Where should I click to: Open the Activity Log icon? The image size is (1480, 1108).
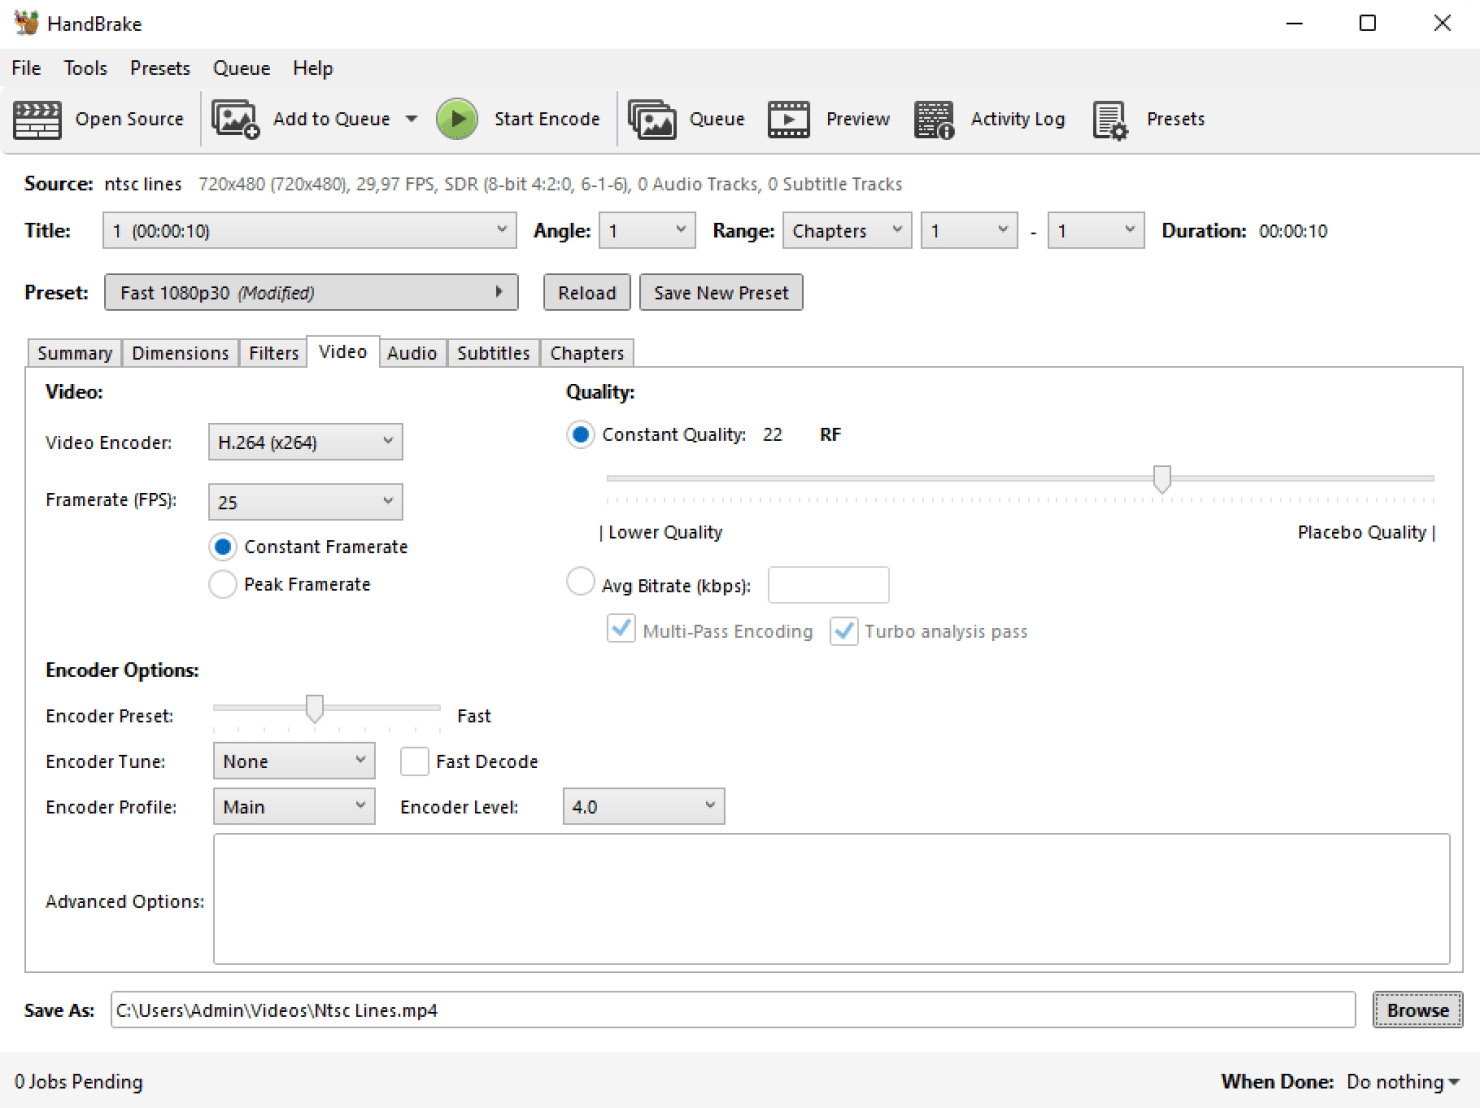tap(934, 120)
